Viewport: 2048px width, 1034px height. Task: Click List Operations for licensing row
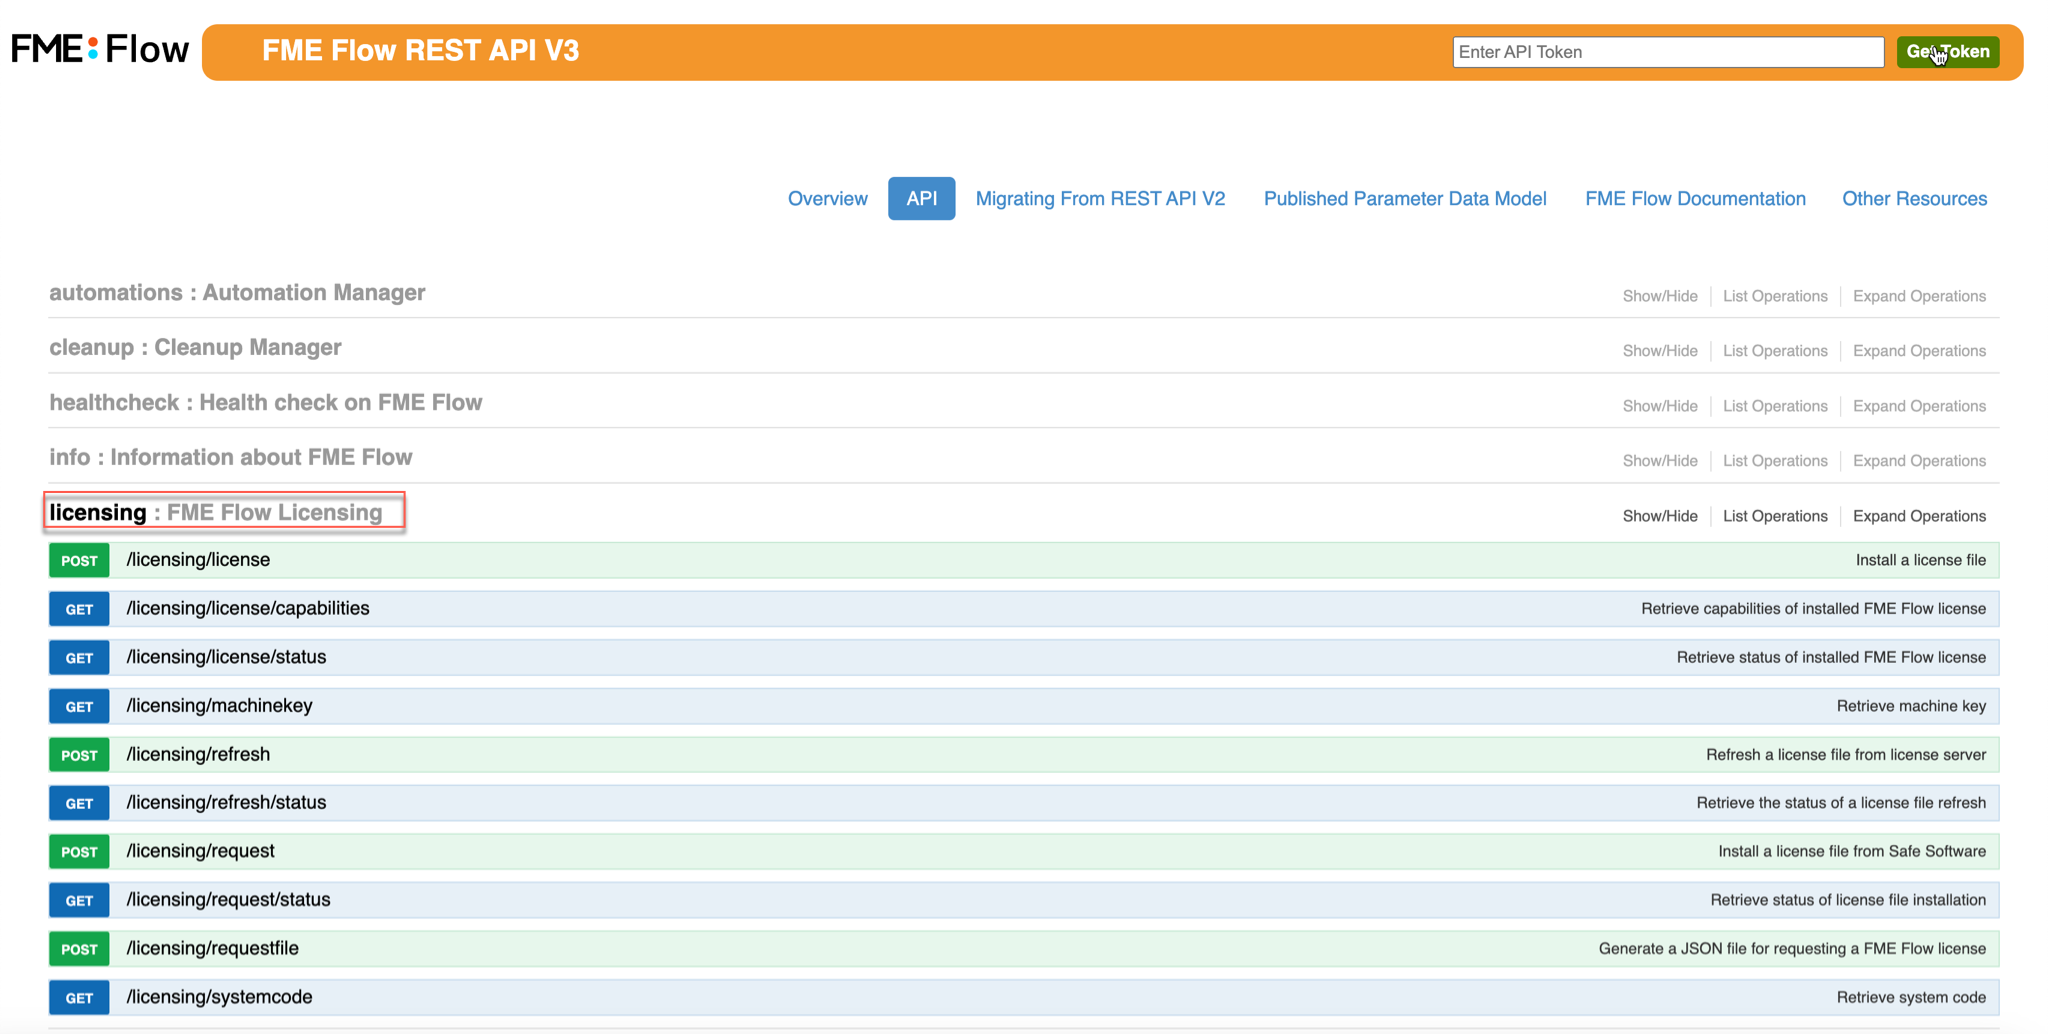[1774, 516]
